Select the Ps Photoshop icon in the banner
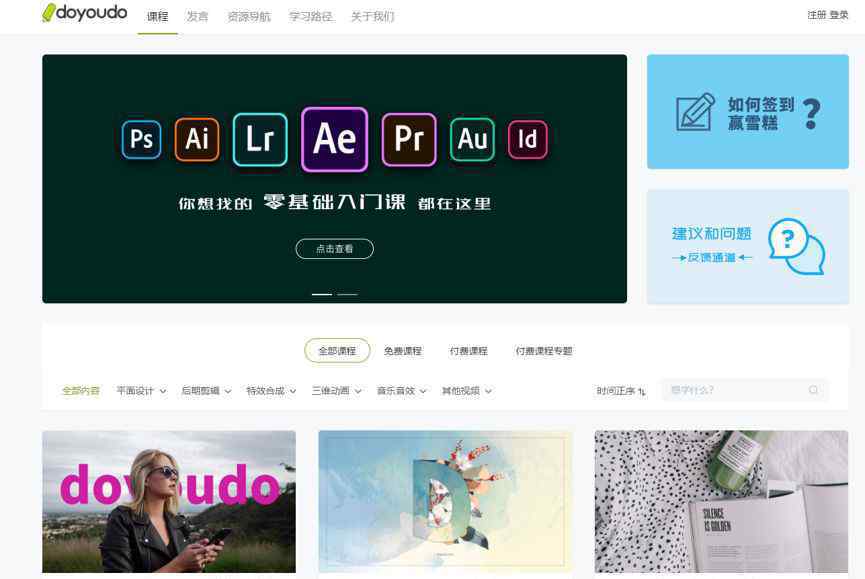The height and width of the screenshot is (579, 865). tap(141, 139)
